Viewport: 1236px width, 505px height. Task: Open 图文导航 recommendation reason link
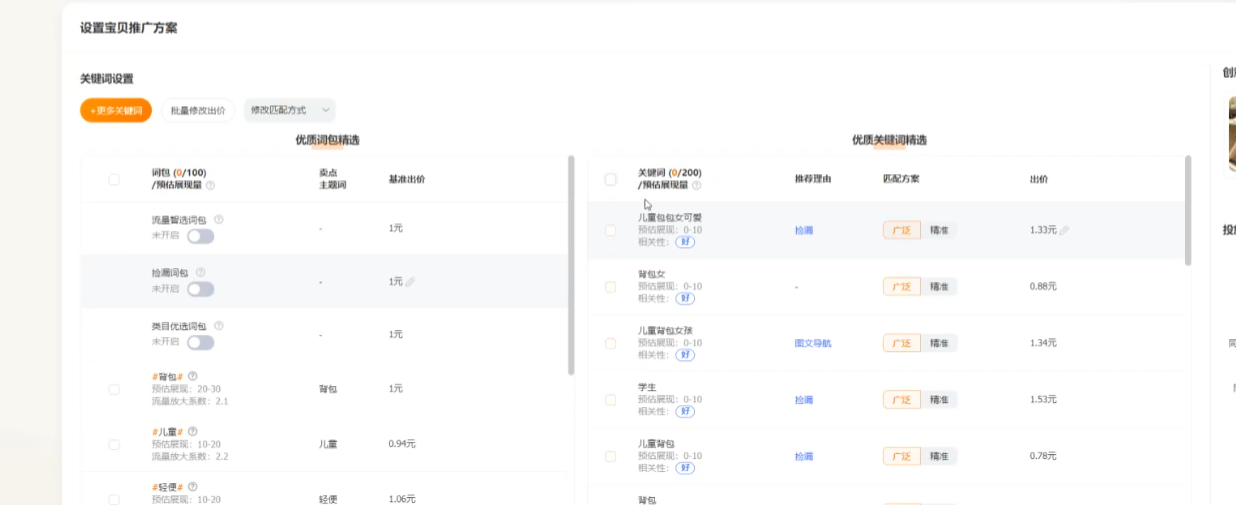tap(812, 343)
